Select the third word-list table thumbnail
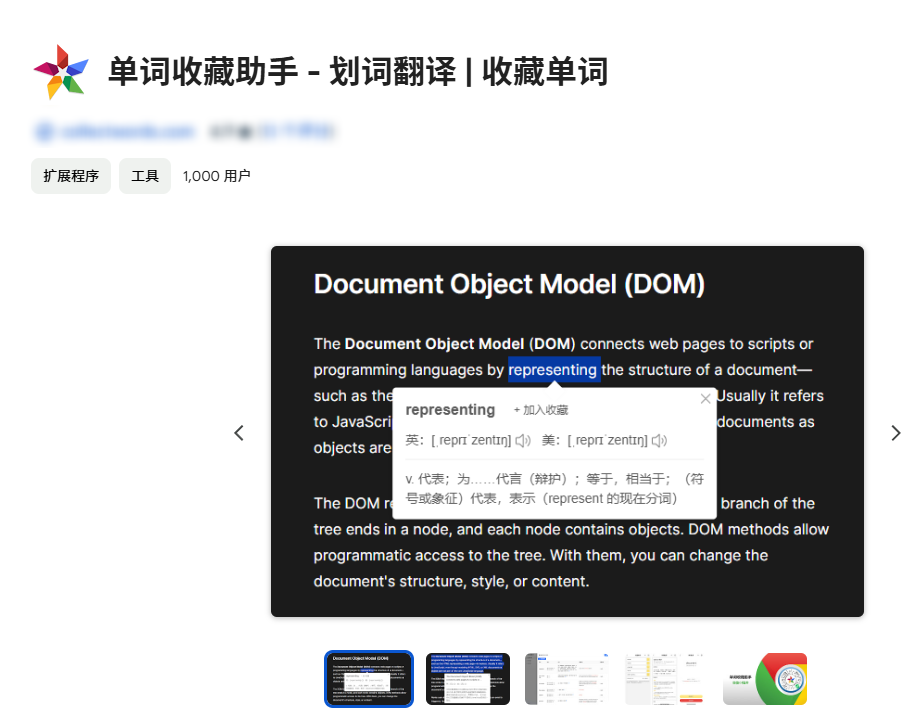The width and height of the screenshot is (909, 719). click(x=566, y=679)
